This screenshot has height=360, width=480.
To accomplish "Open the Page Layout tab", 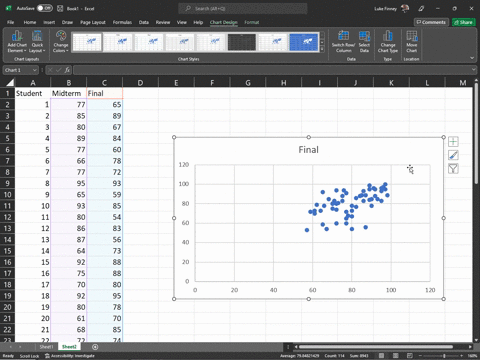I will [93, 22].
